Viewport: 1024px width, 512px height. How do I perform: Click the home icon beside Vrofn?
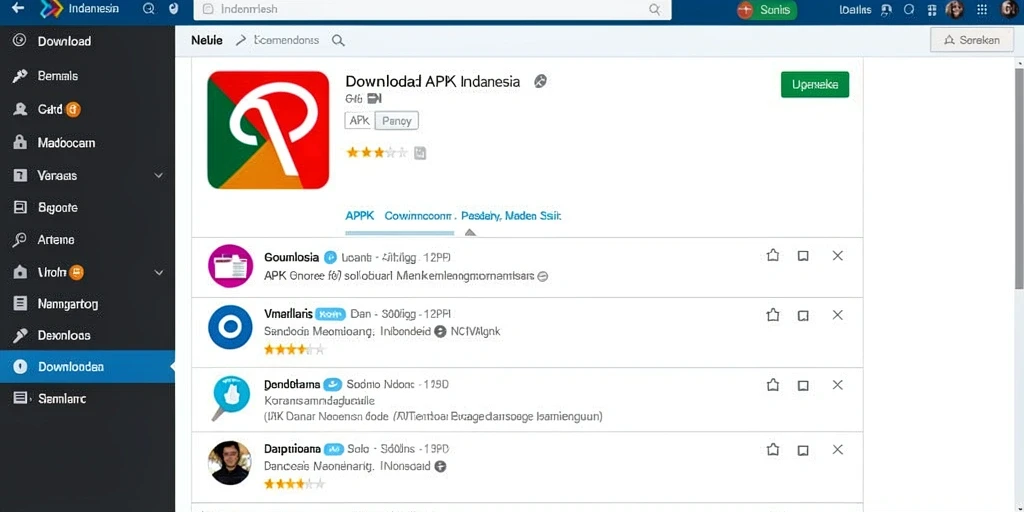pos(20,272)
